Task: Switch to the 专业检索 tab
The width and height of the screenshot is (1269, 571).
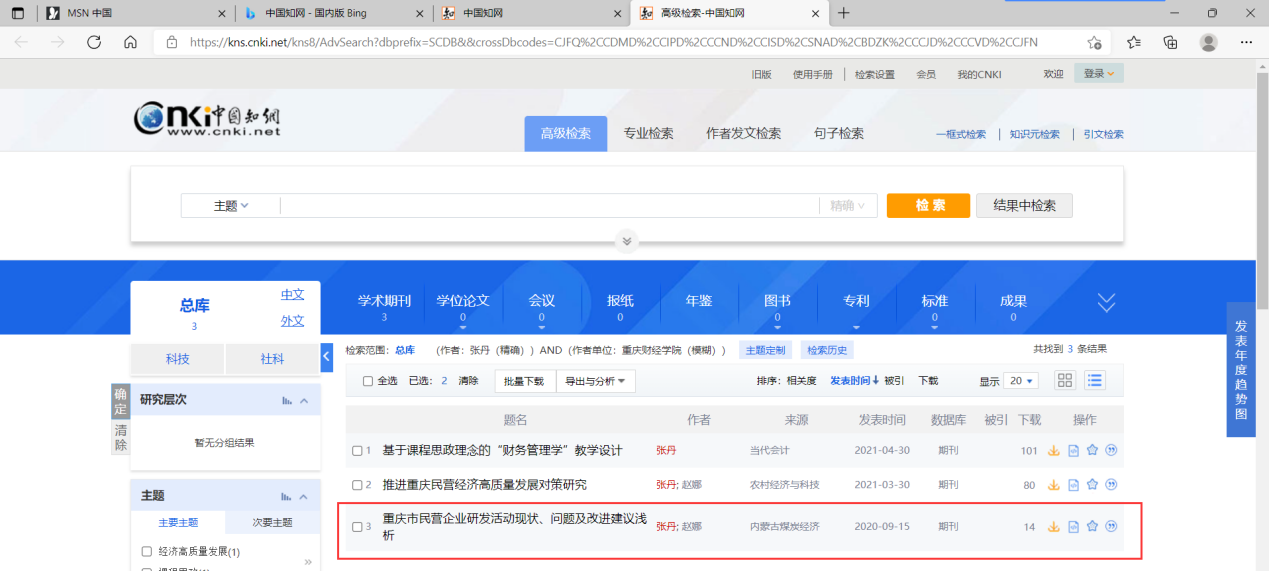Action: point(648,134)
